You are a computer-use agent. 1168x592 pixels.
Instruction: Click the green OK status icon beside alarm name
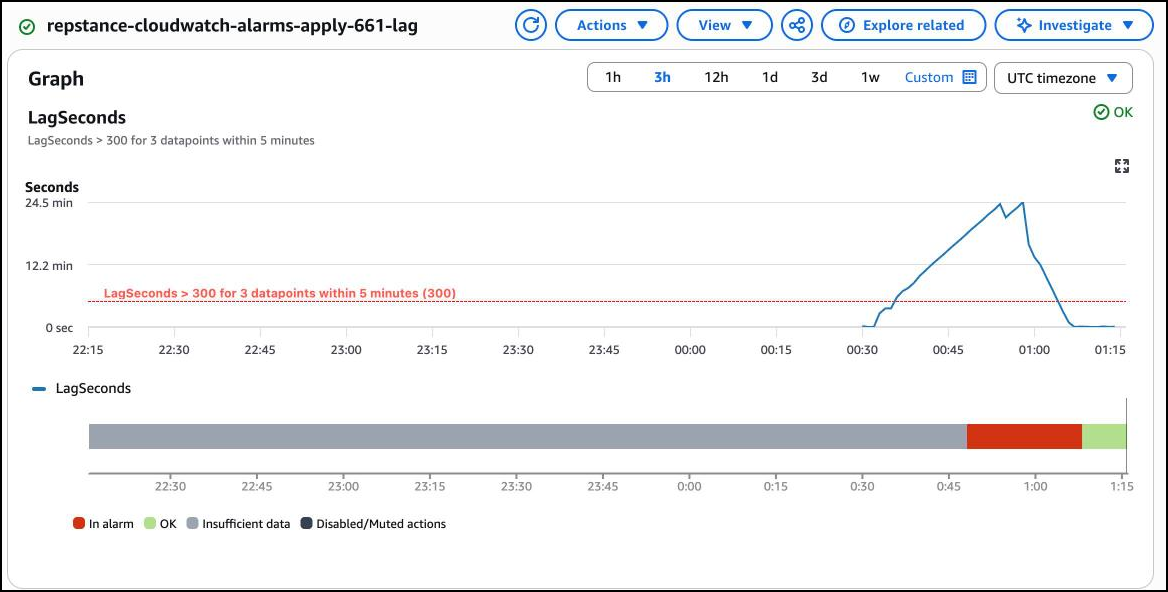[27, 27]
